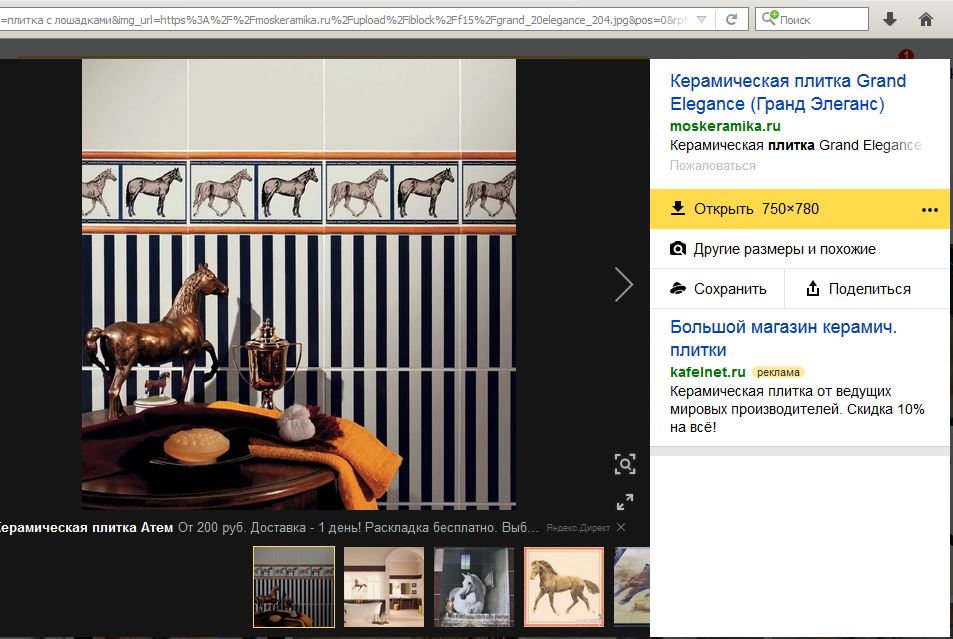Click the search-by-image magnifier icon
Image resolution: width=953 pixels, height=639 pixels.
[x=624, y=464]
